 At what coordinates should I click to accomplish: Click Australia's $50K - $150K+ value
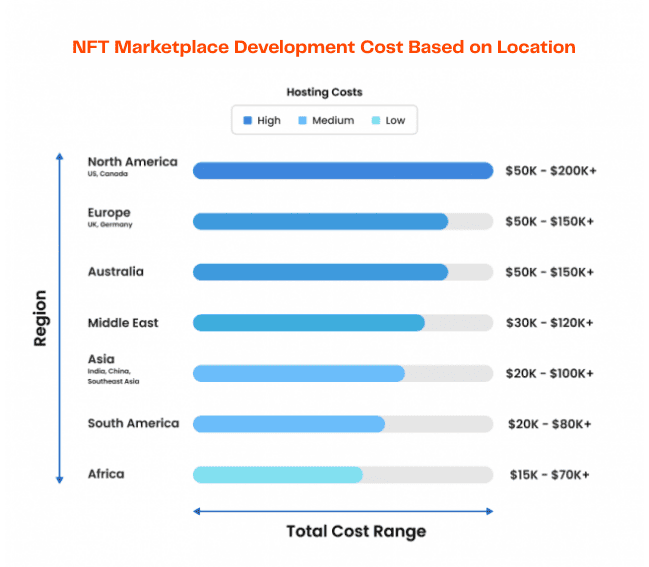pyautogui.click(x=550, y=272)
